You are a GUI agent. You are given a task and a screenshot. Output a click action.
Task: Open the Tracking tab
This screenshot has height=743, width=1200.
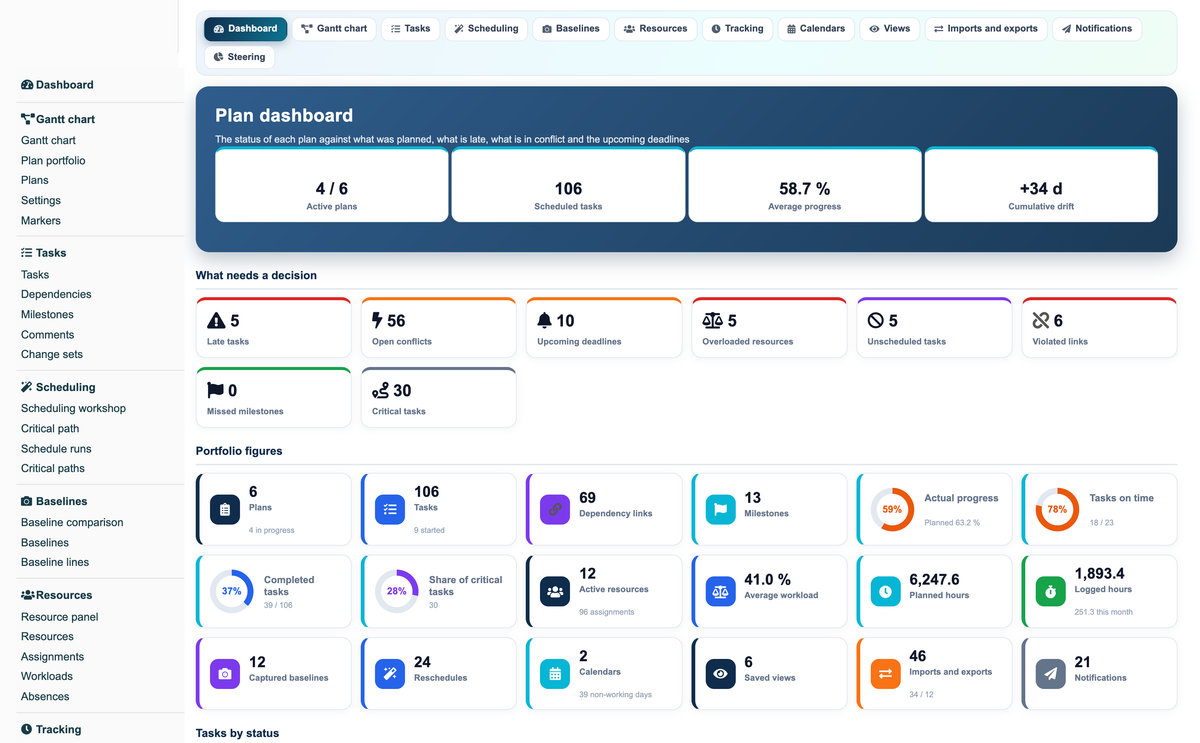[x=737, y=29]
